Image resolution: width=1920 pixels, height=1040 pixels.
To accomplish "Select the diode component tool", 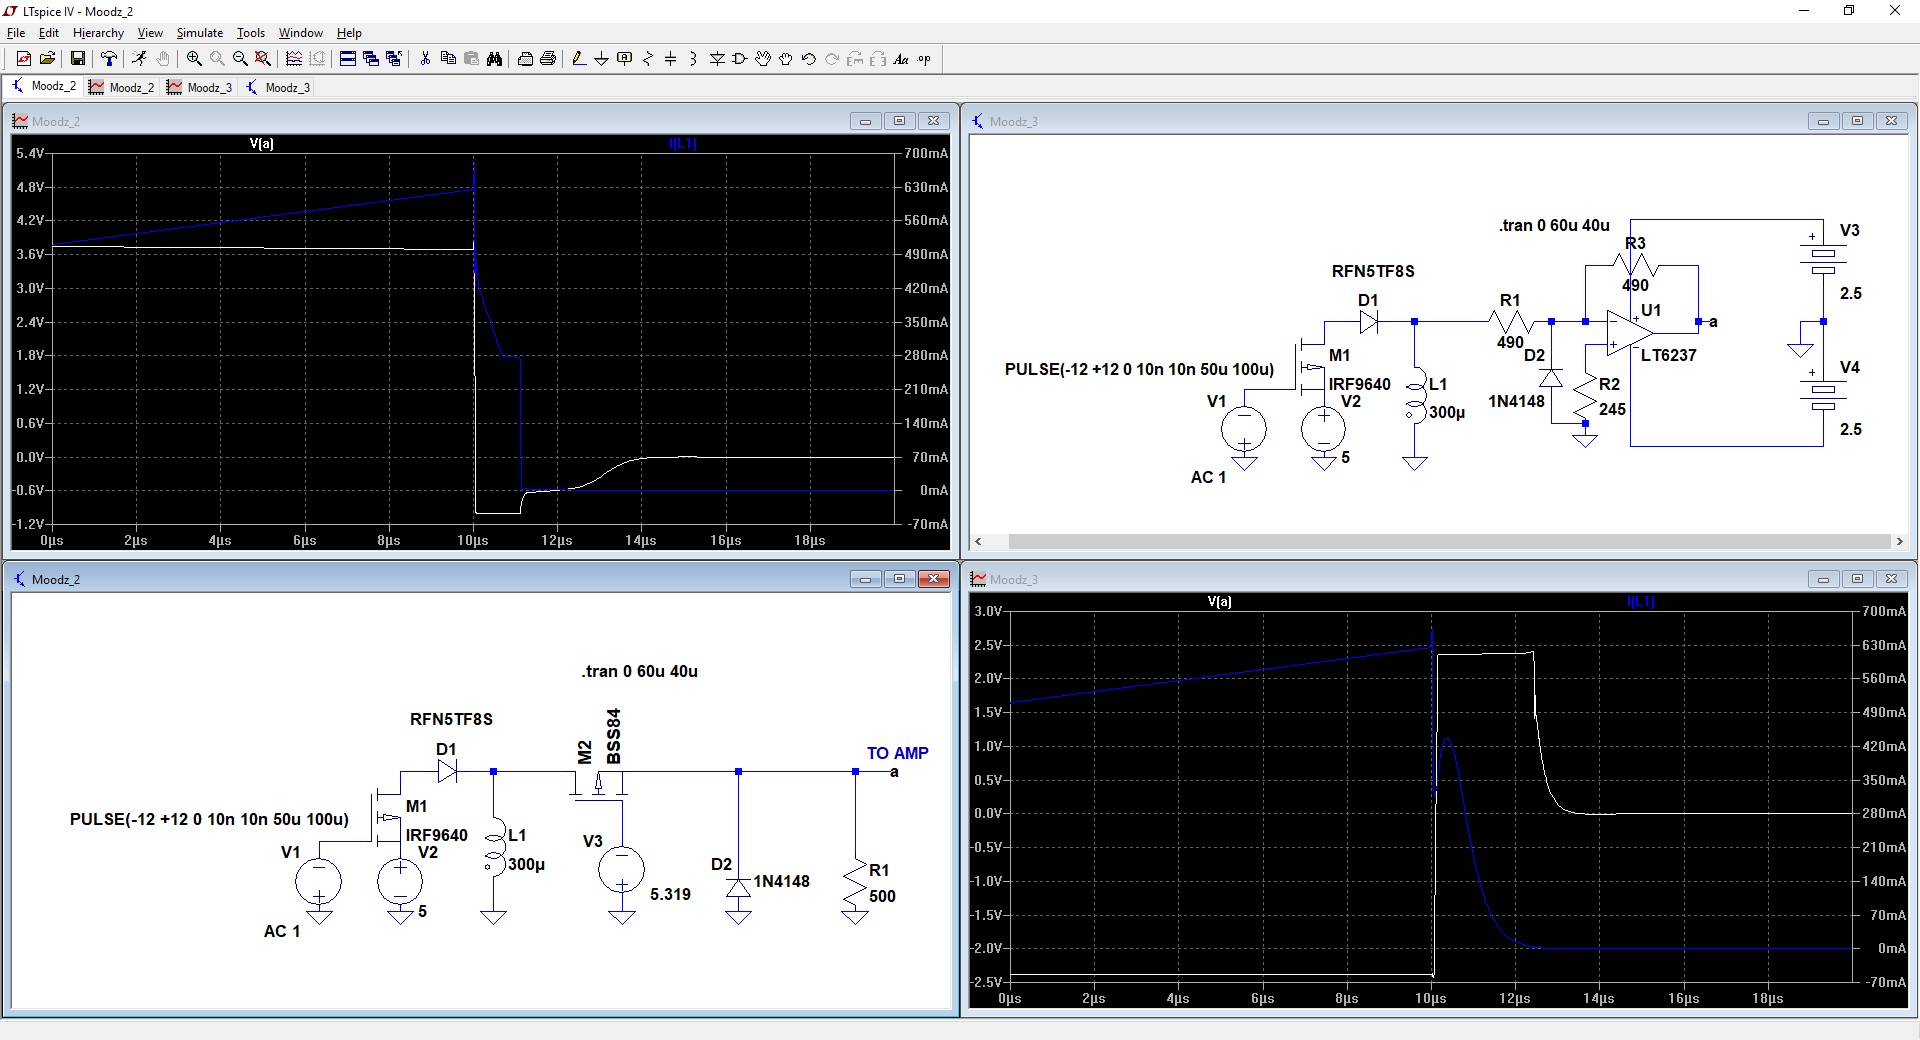I will pyautogui.click(x=717, y=59).
